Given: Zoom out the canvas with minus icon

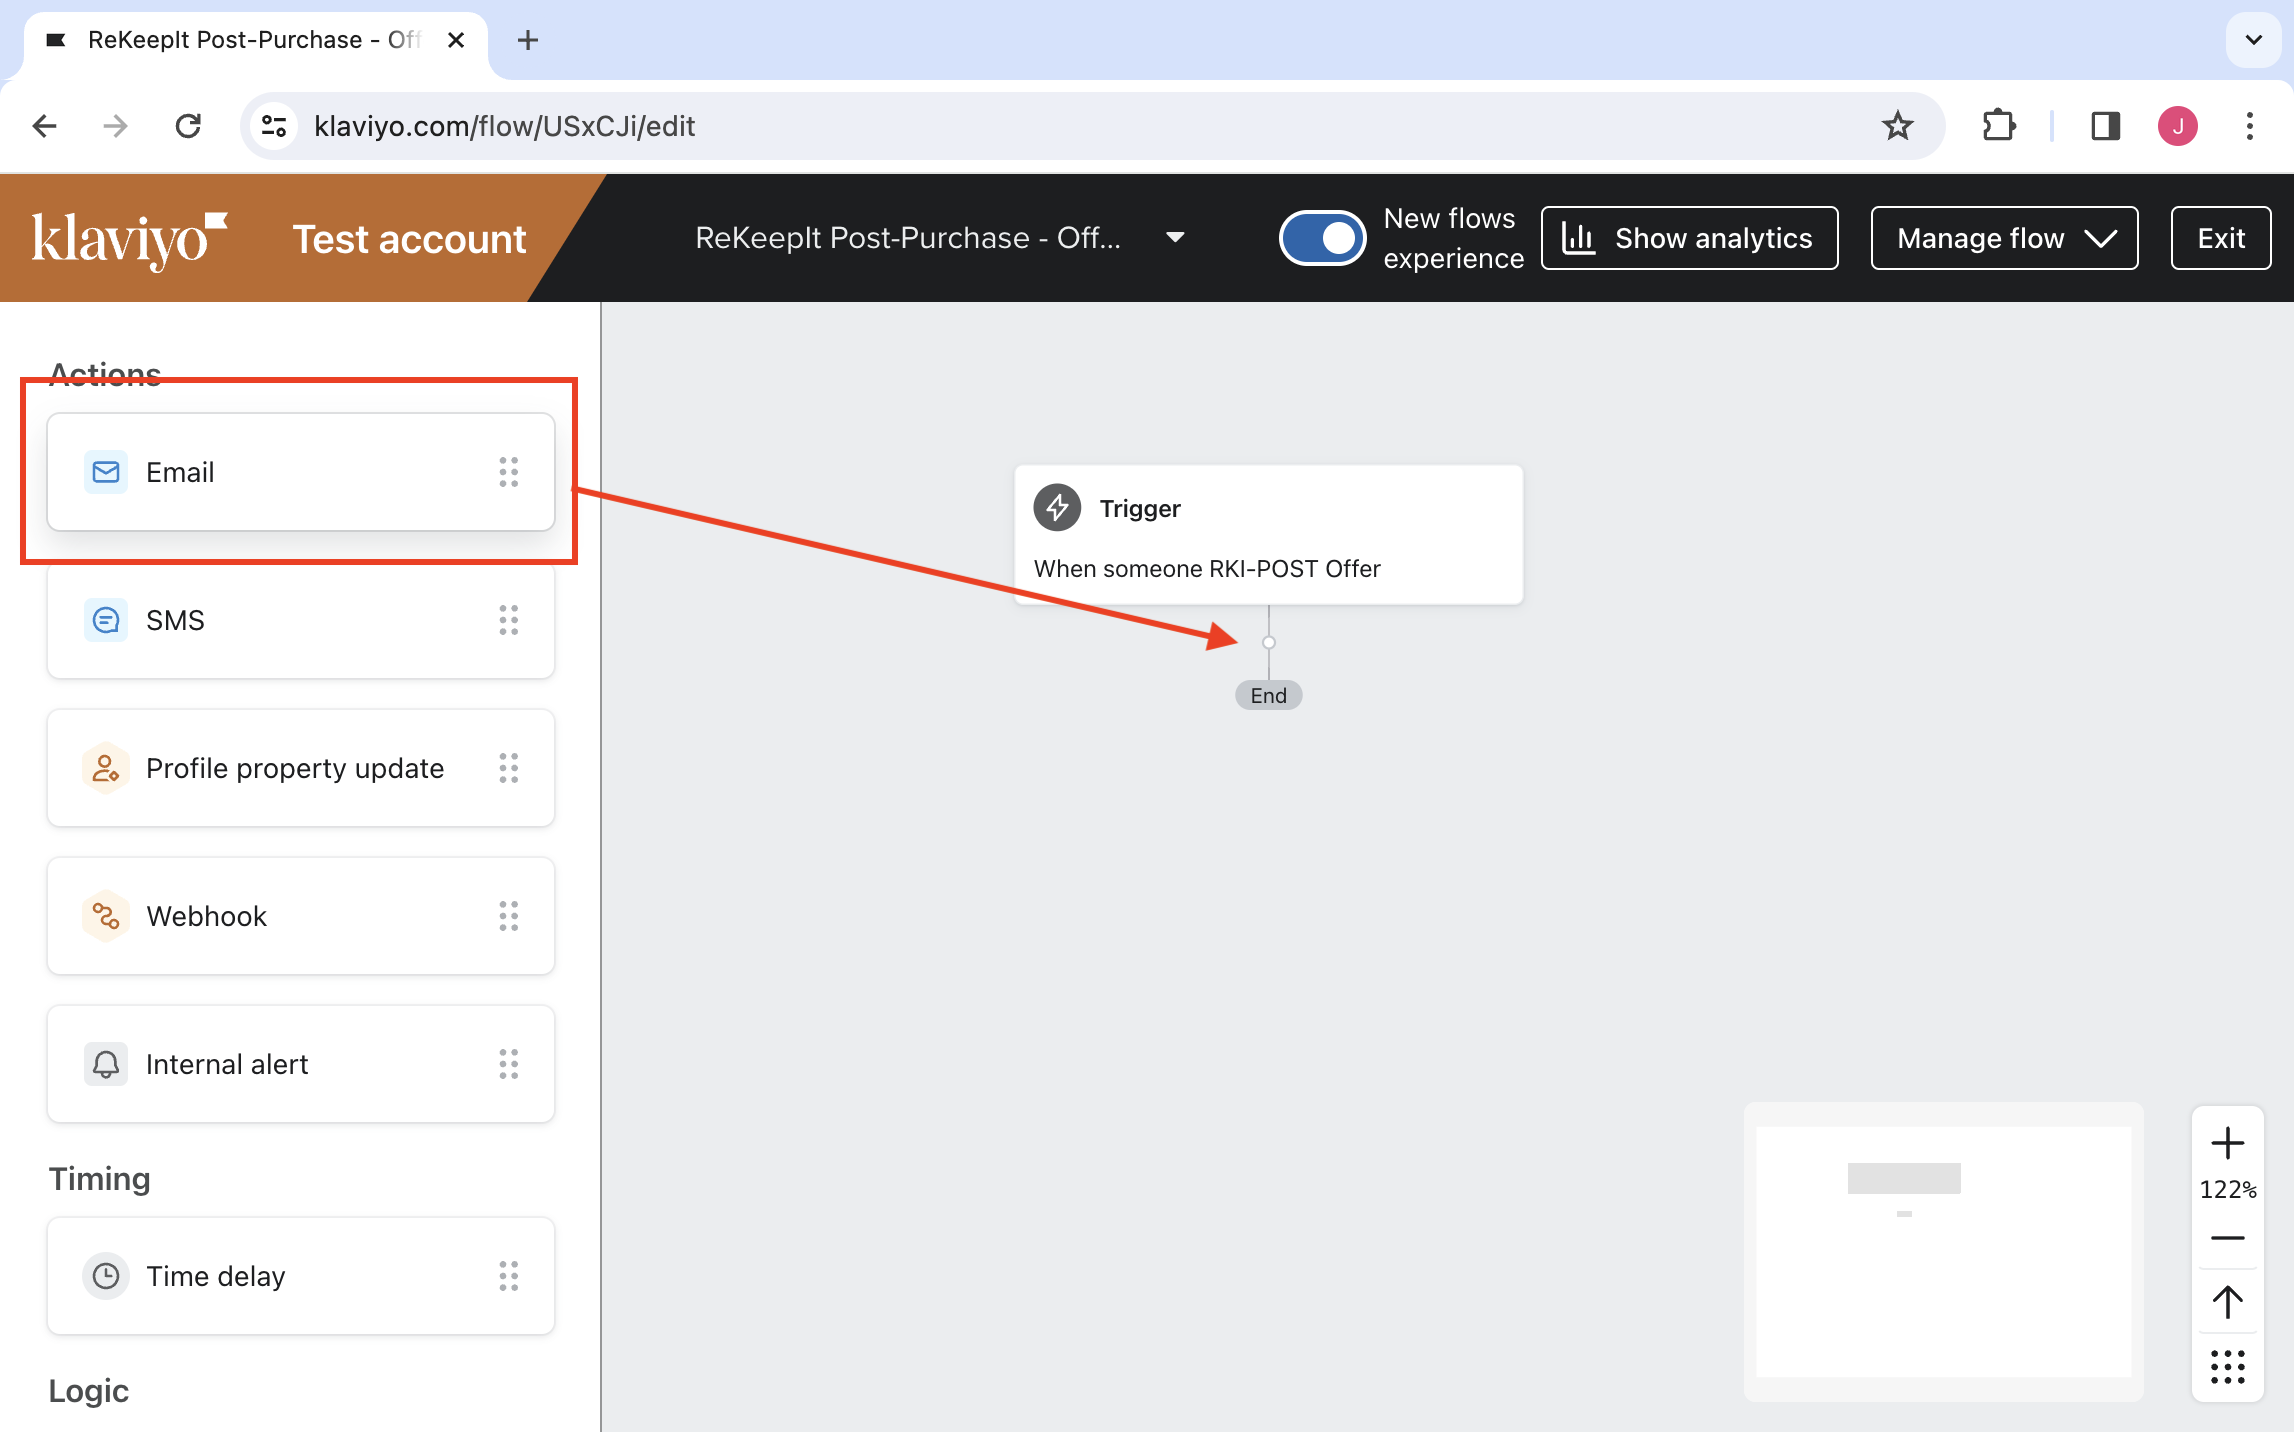Looking at the screenshot, I should coord(2227,1238).
